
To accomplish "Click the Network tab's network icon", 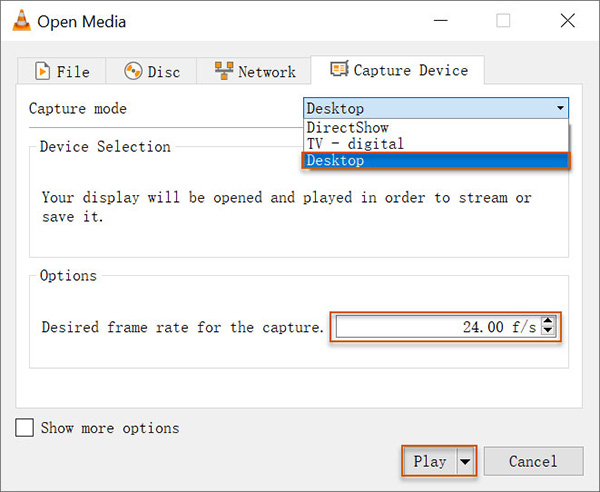I will coord(224,71).
